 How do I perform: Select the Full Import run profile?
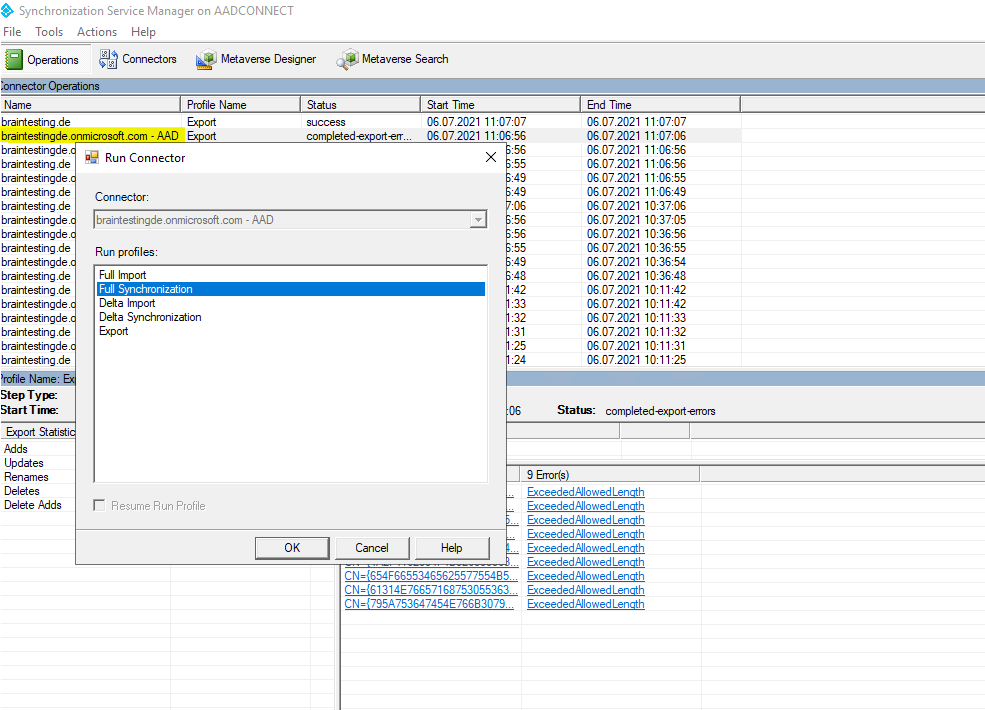tap(122, 275)
